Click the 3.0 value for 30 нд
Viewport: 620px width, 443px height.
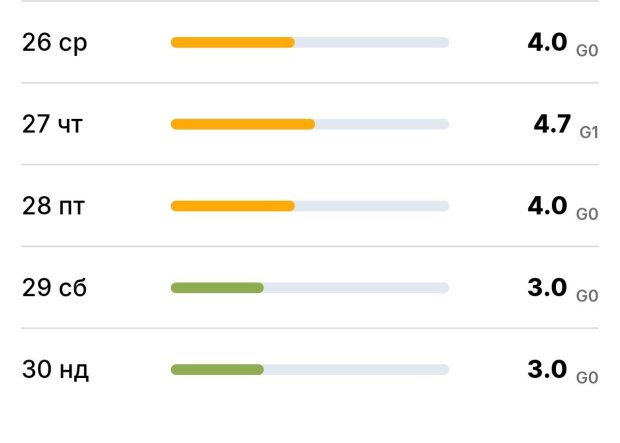pyautogui.click(x=547, y=370)
